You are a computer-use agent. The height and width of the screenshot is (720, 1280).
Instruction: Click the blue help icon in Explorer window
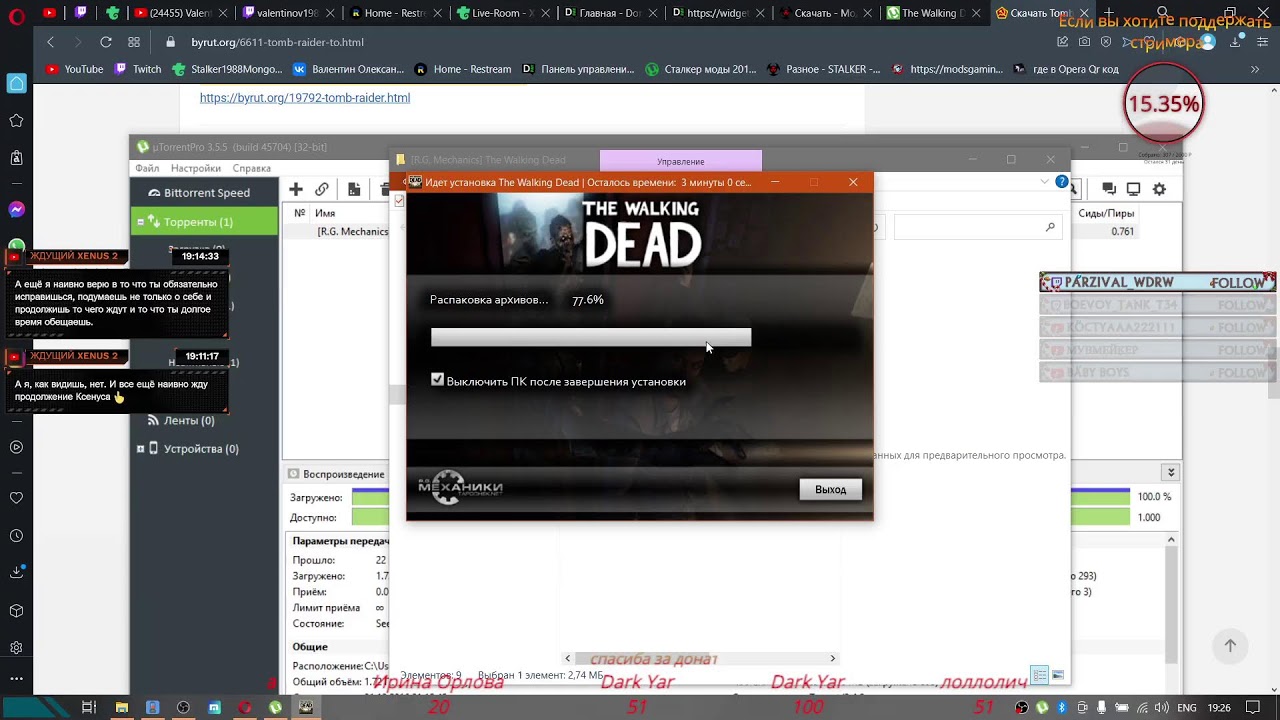[1062, 182]
